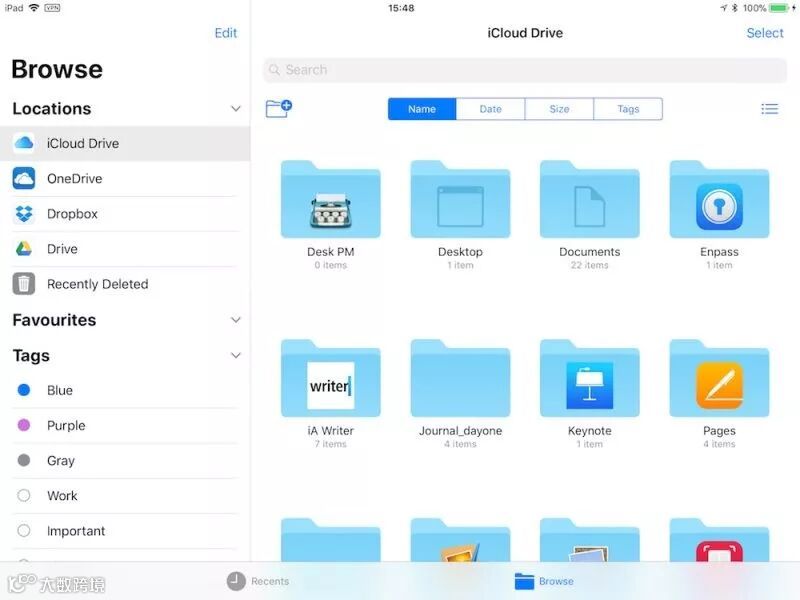Open the Pages folder
The image size is (800, 600).
coord(719,378)
